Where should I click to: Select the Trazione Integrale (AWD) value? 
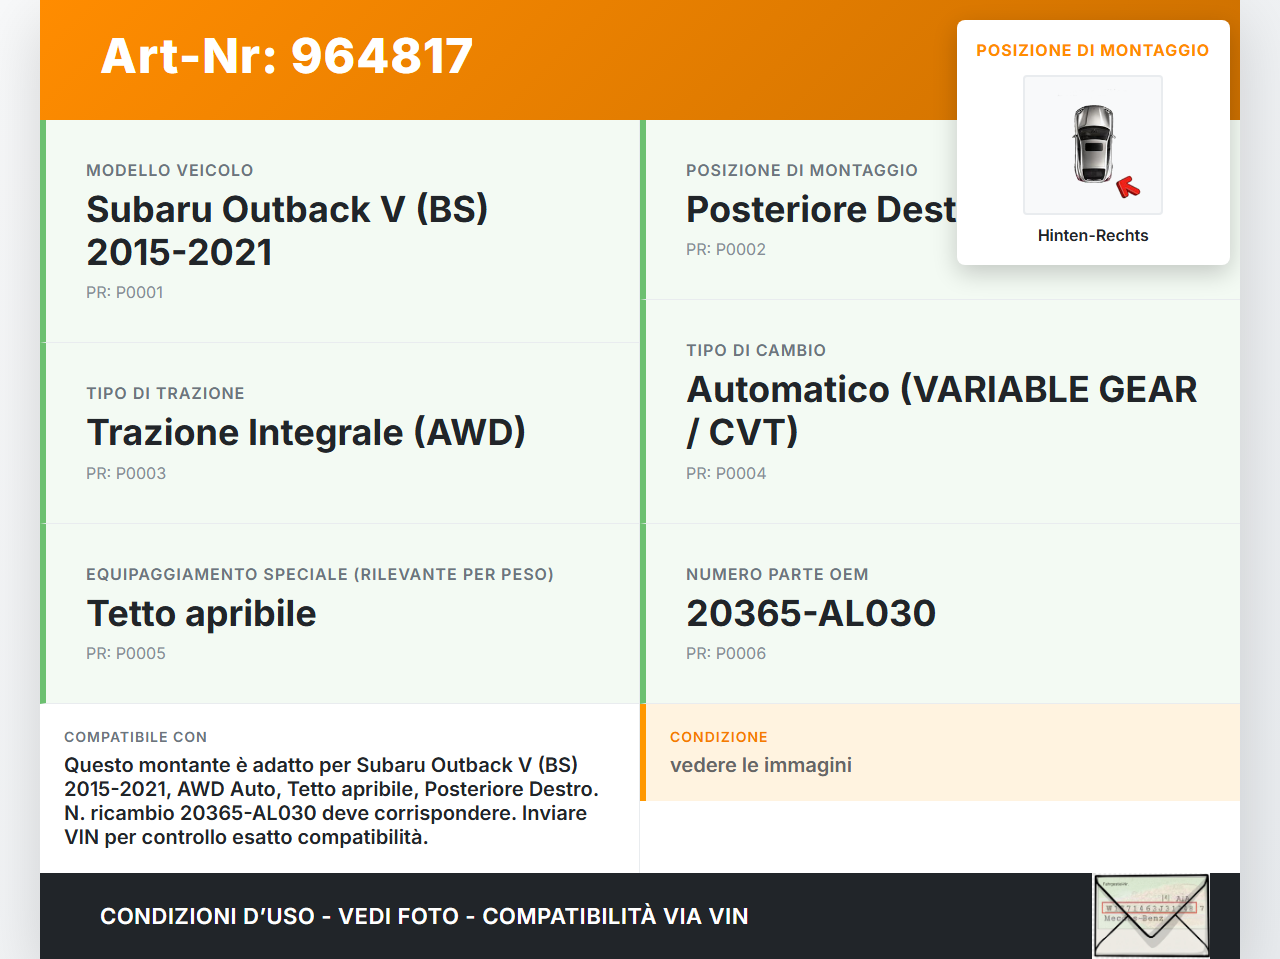[306, 432]
